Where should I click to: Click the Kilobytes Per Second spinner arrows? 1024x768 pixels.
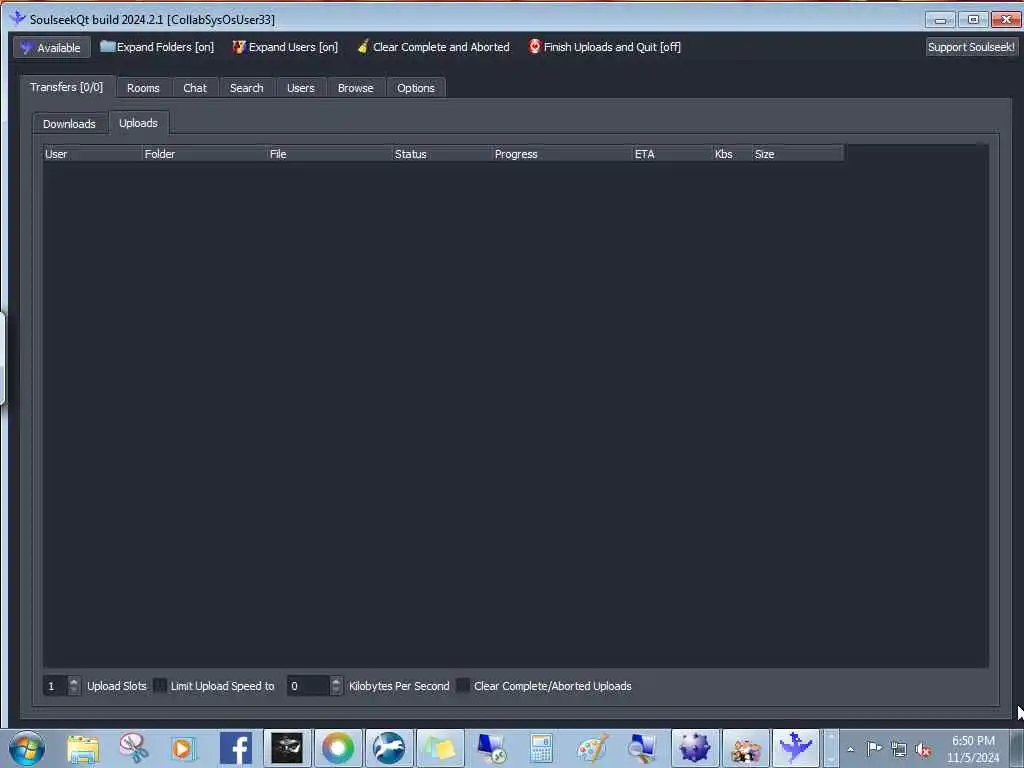(336, 686)
